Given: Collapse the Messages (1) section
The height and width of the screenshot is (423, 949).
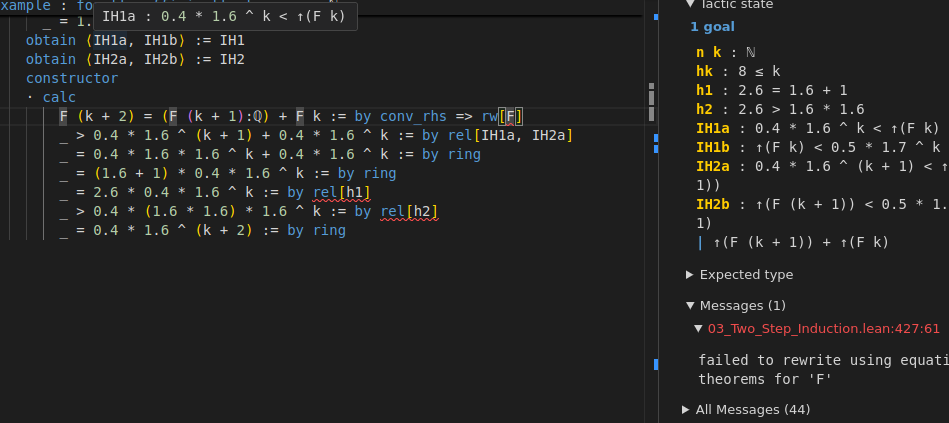Looking at the screenshot, I should pos(690,305).
